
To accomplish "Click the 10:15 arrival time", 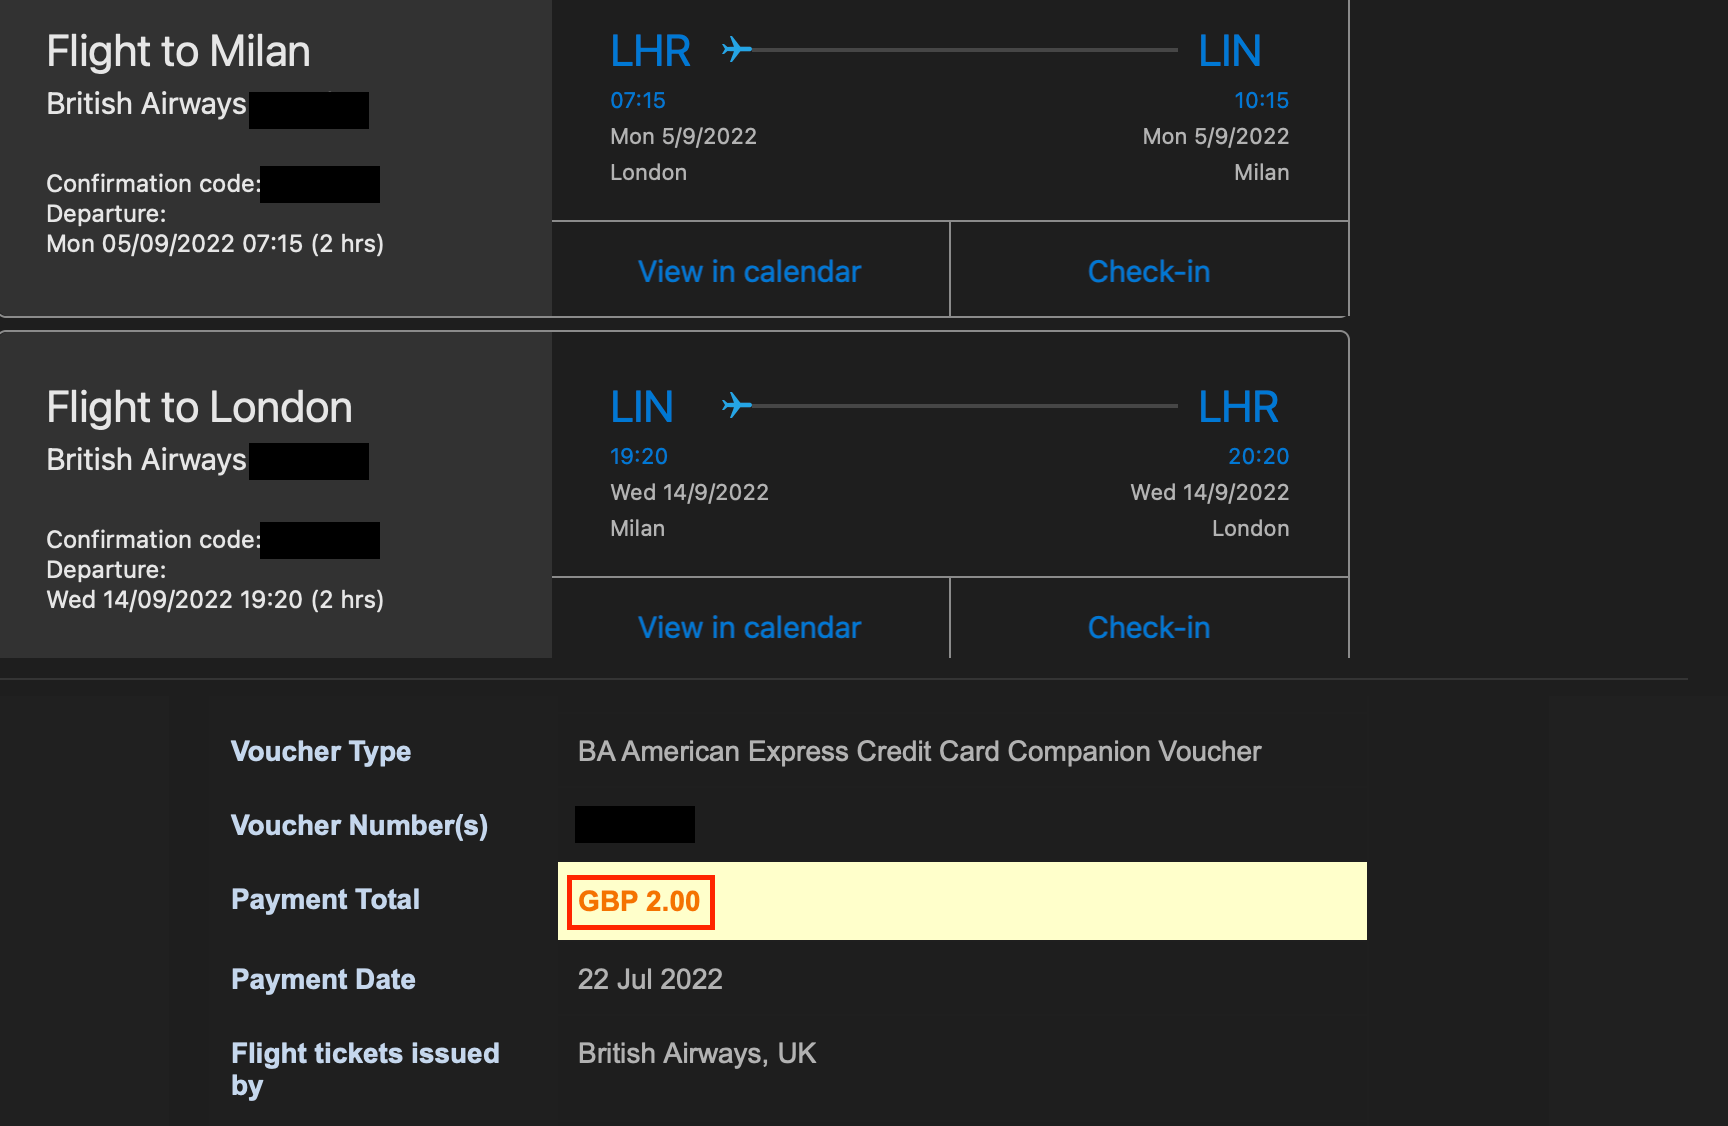I will tap(1261, 100).
